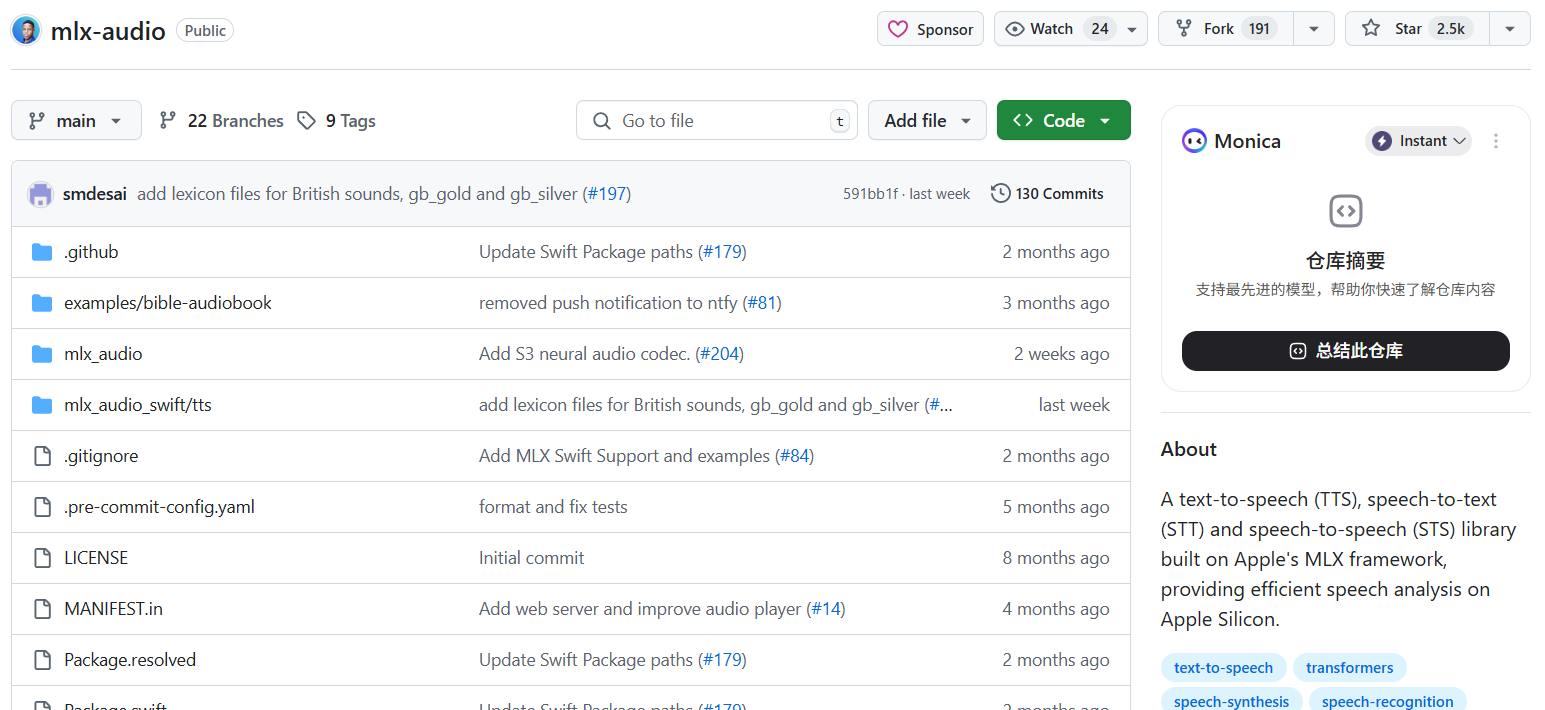Click the About heading in the sidebar

pyautogui.click(x=1189, y=449)
